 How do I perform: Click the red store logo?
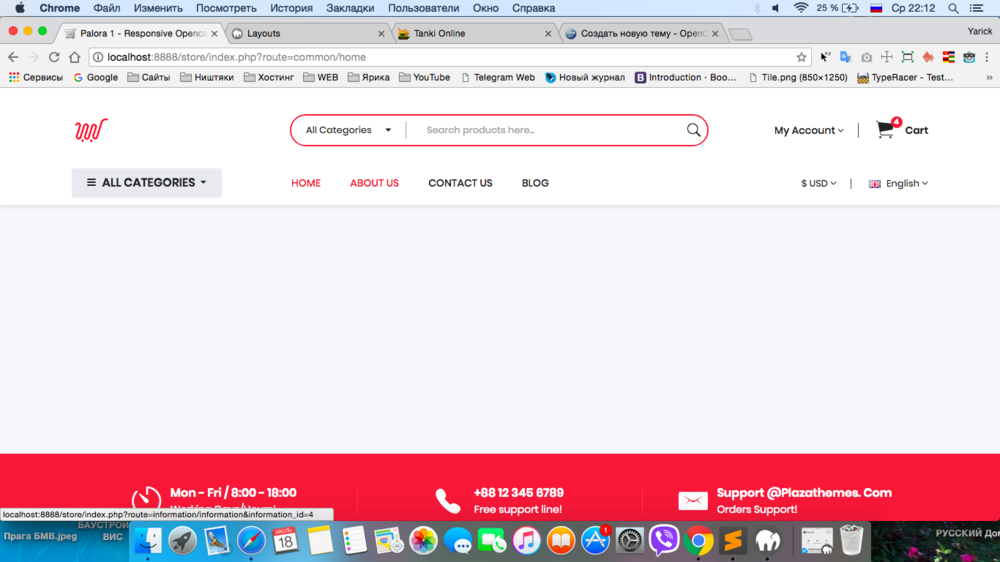point(91,130)
